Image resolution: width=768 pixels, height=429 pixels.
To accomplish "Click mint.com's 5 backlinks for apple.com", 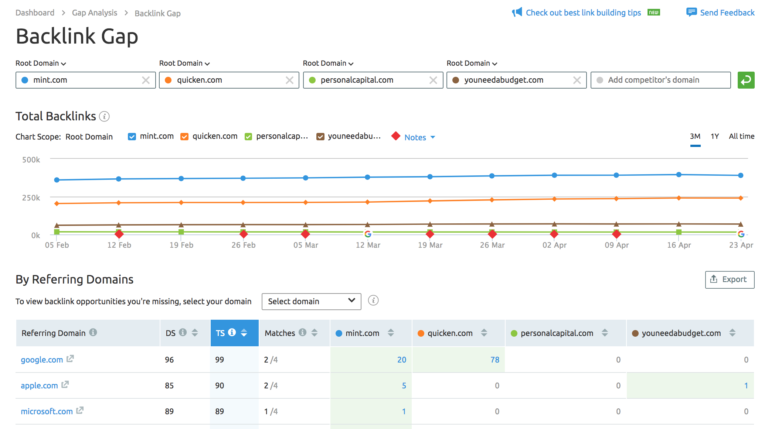I will coord(404,385).
